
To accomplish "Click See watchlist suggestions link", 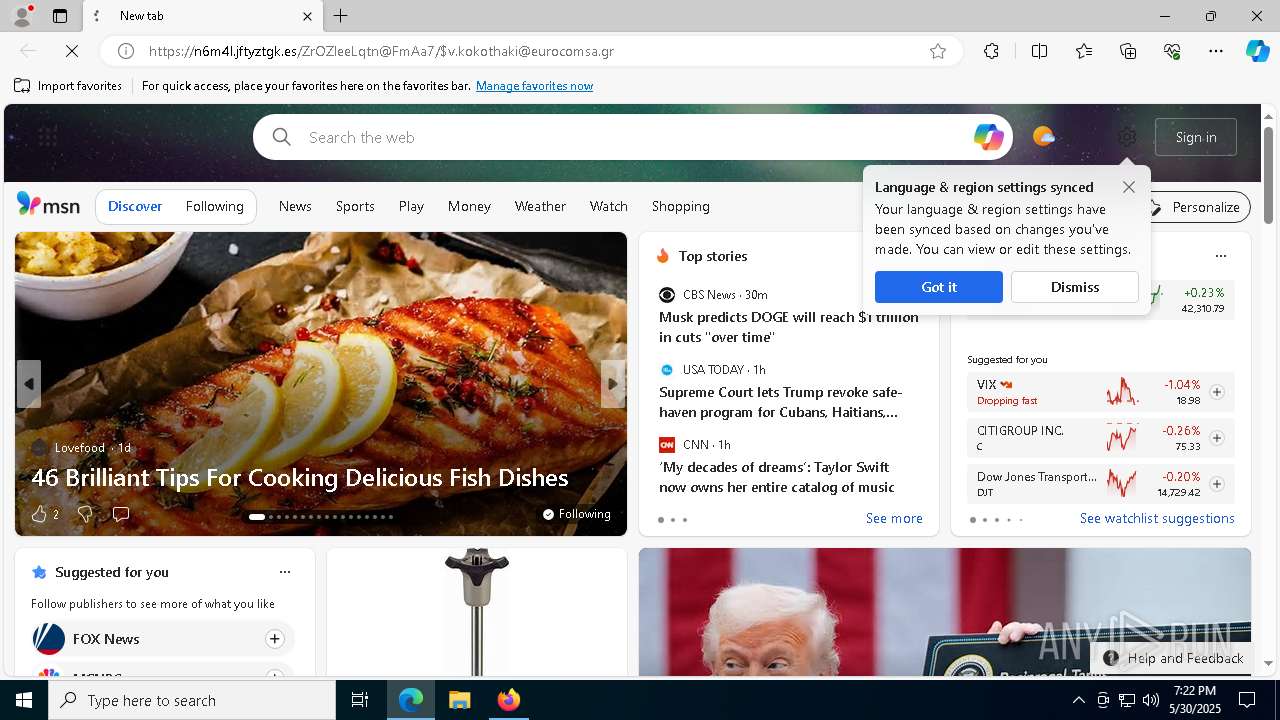I will (1157, 518).
